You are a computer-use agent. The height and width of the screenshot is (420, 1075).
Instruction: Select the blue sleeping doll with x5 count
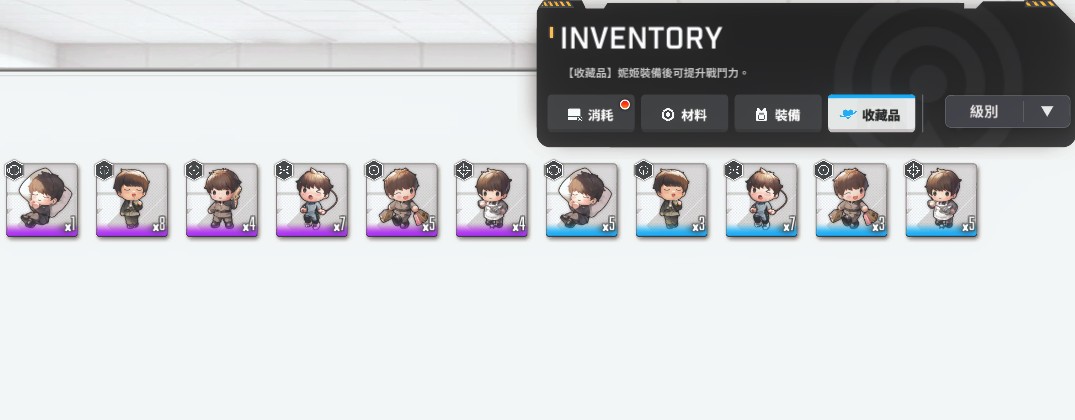(581, 200)
